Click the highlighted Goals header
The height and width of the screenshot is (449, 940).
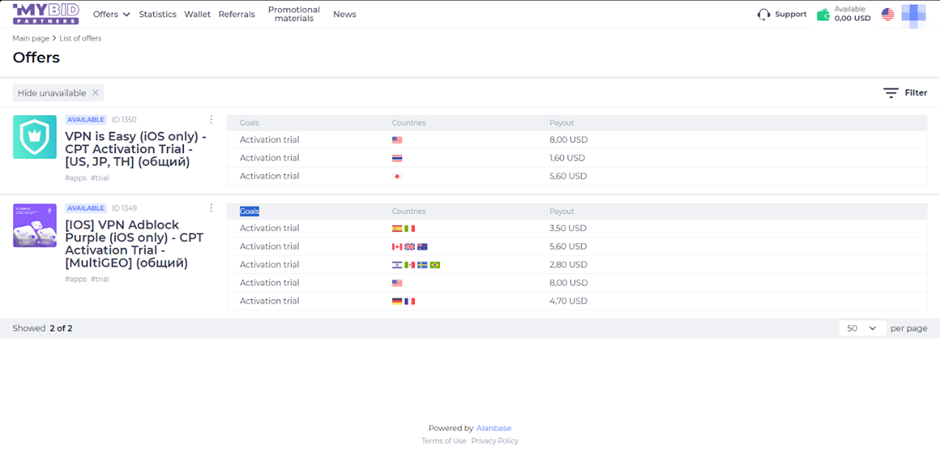coord(249,211)
